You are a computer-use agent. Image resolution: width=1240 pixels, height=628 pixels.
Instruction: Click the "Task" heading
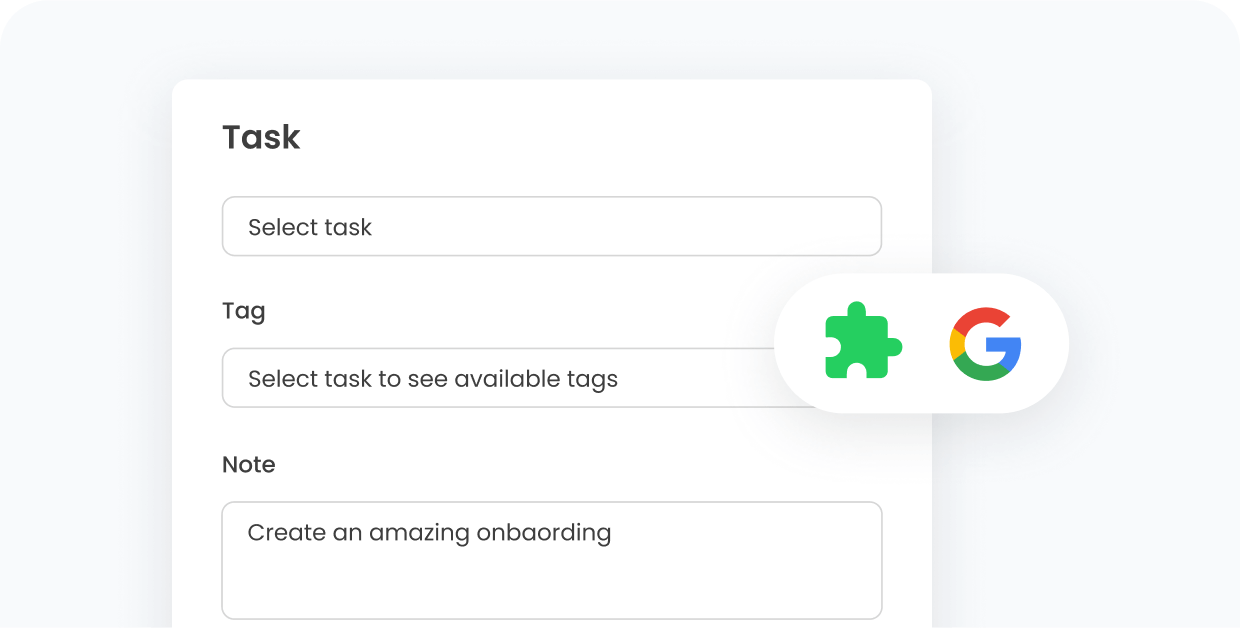click(x=261, y=137)
